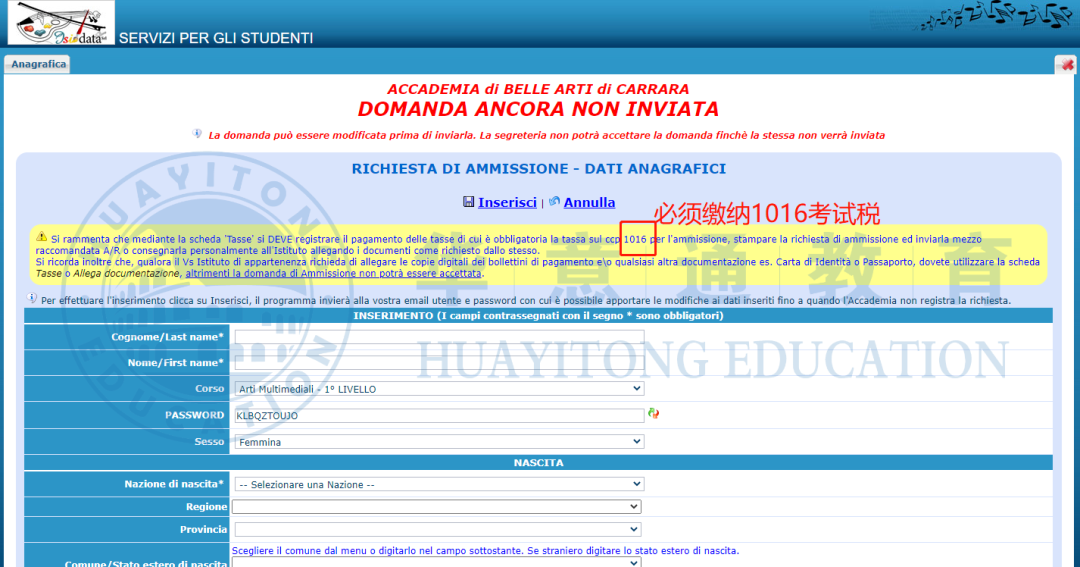Focus the Cognome/Last name input field

click(439, 336)
